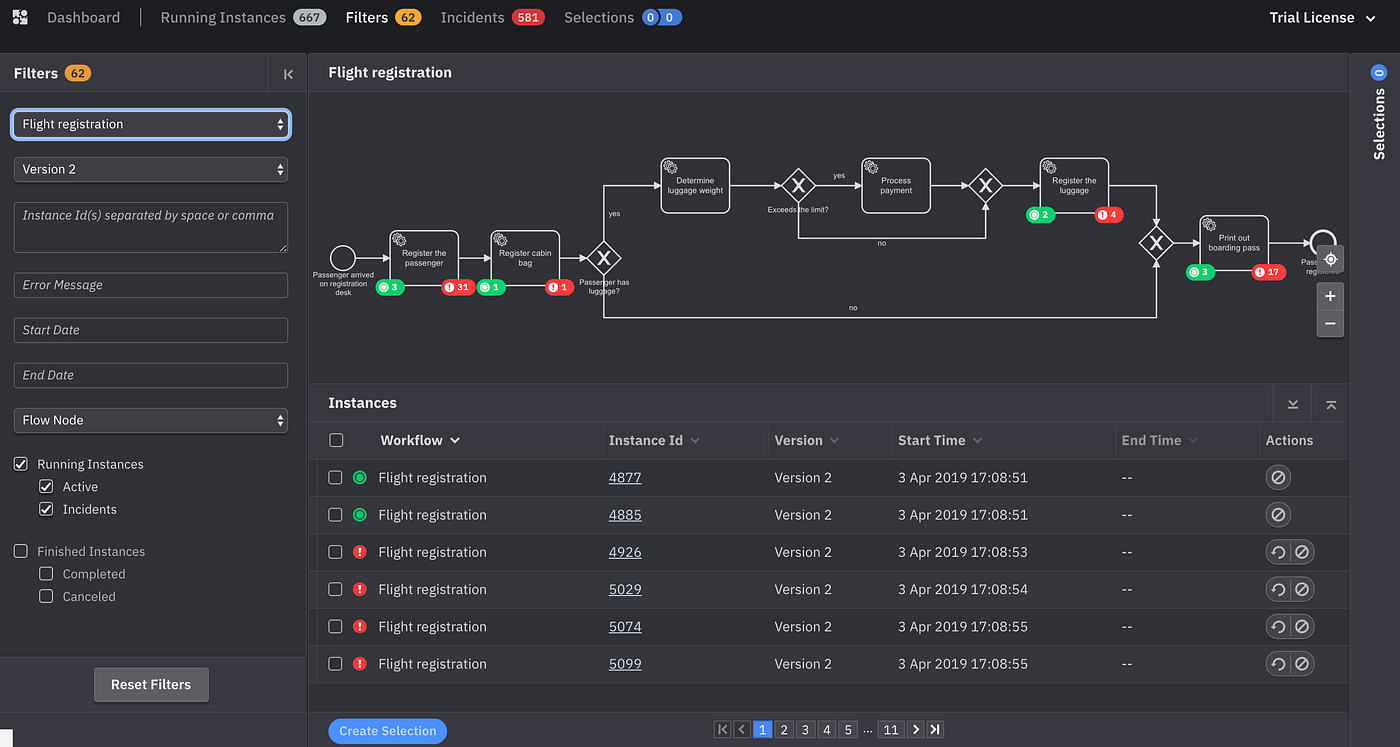Retry instance 5029
The width and height of the screenshot is (1400, 747).
pos(1278,589)
